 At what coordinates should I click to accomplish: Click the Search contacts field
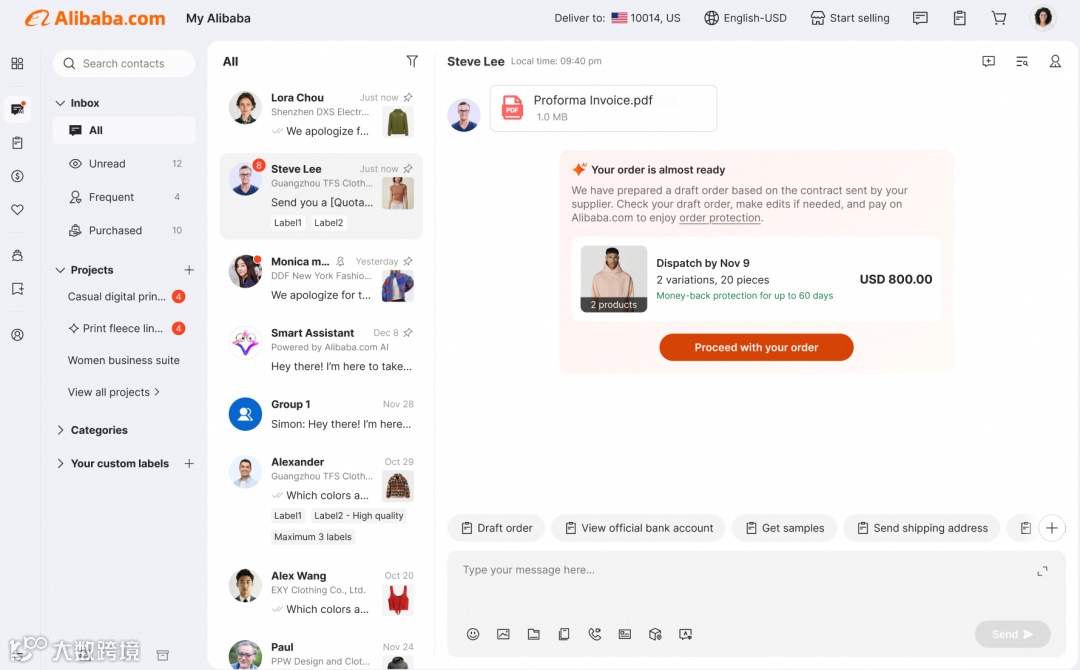(x=124, y=63)
